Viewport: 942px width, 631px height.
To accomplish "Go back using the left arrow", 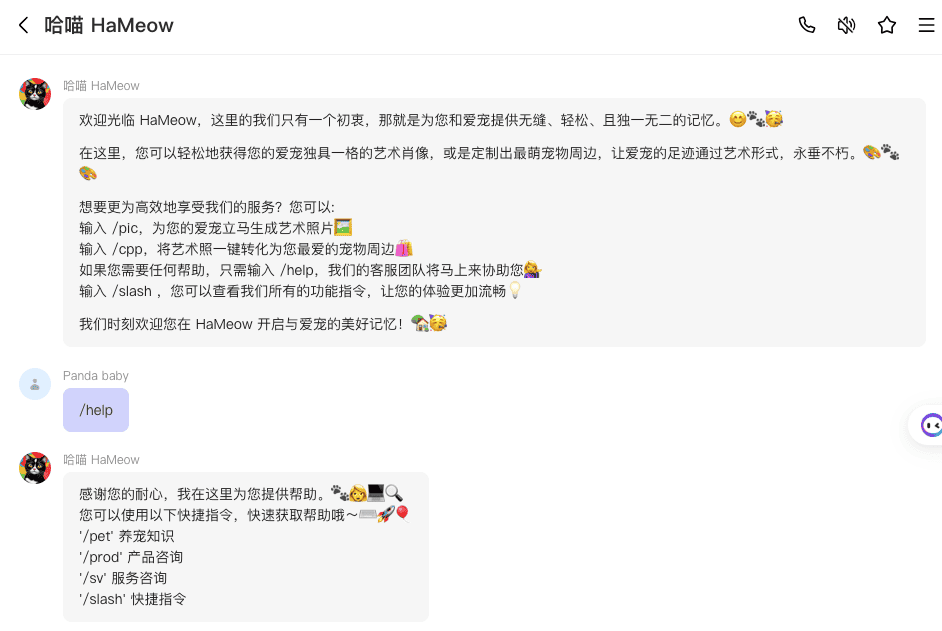I will [23, 25].
